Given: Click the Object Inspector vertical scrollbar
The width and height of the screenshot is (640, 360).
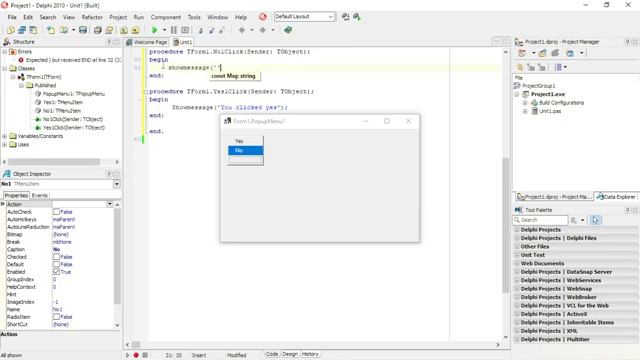Looking at the screenshot, I should click(x=117, y=256).
